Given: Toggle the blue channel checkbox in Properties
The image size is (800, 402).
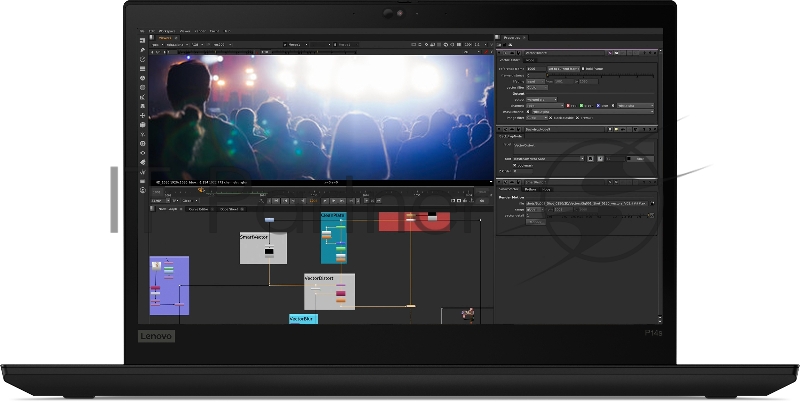Looking at the screenshot, I should click(598, 105).
